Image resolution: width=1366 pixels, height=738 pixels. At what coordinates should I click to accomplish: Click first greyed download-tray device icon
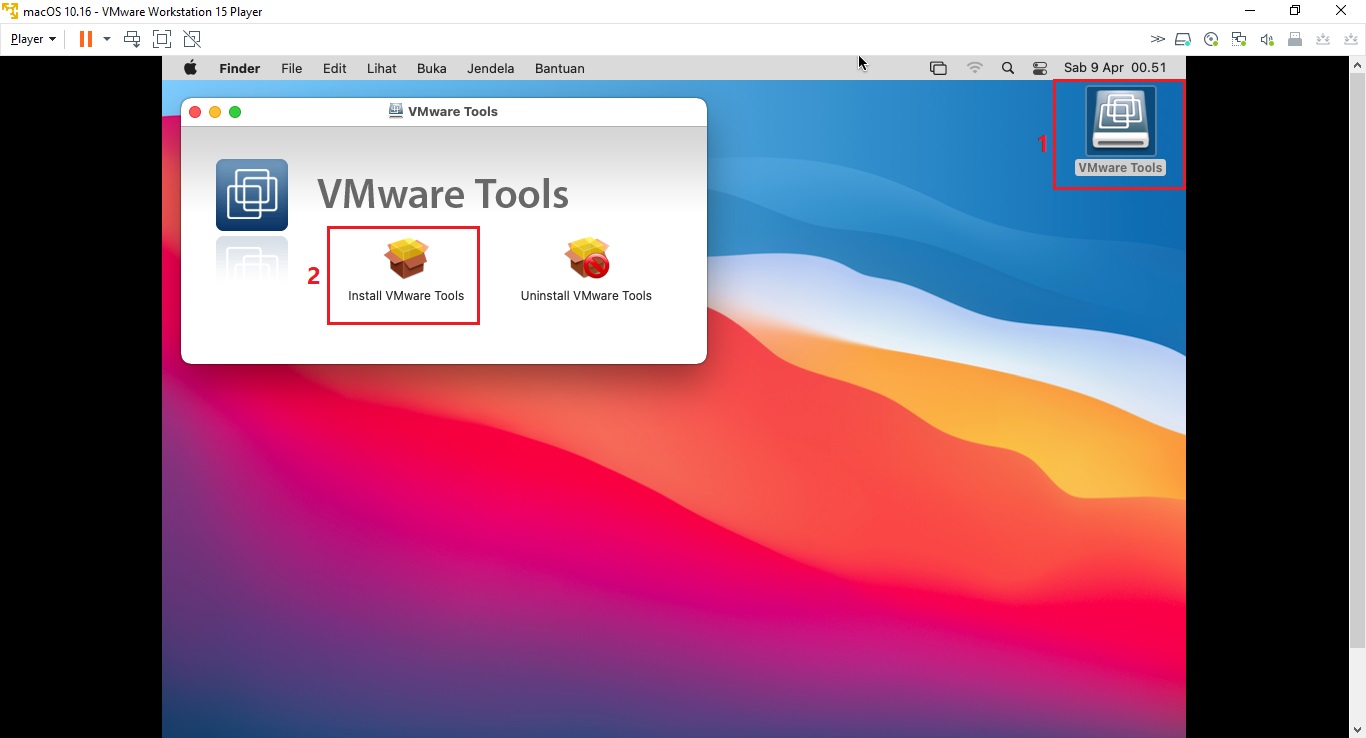[x=1323, y=39]
